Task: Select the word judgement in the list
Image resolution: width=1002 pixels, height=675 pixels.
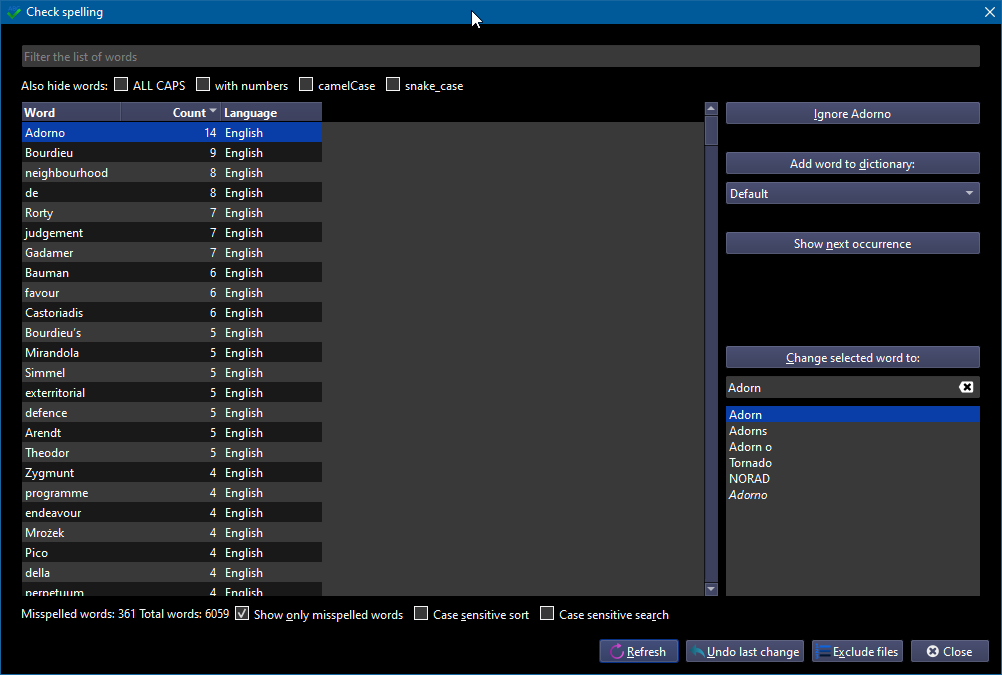Action: (172, 233)
